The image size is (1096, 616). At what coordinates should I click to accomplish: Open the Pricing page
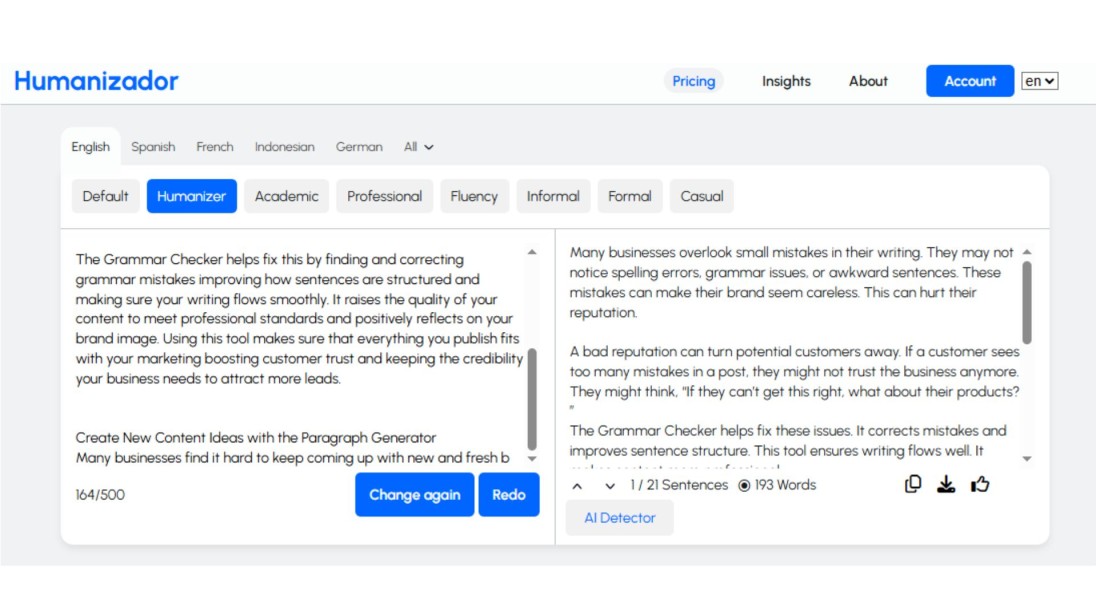point(693,81)
